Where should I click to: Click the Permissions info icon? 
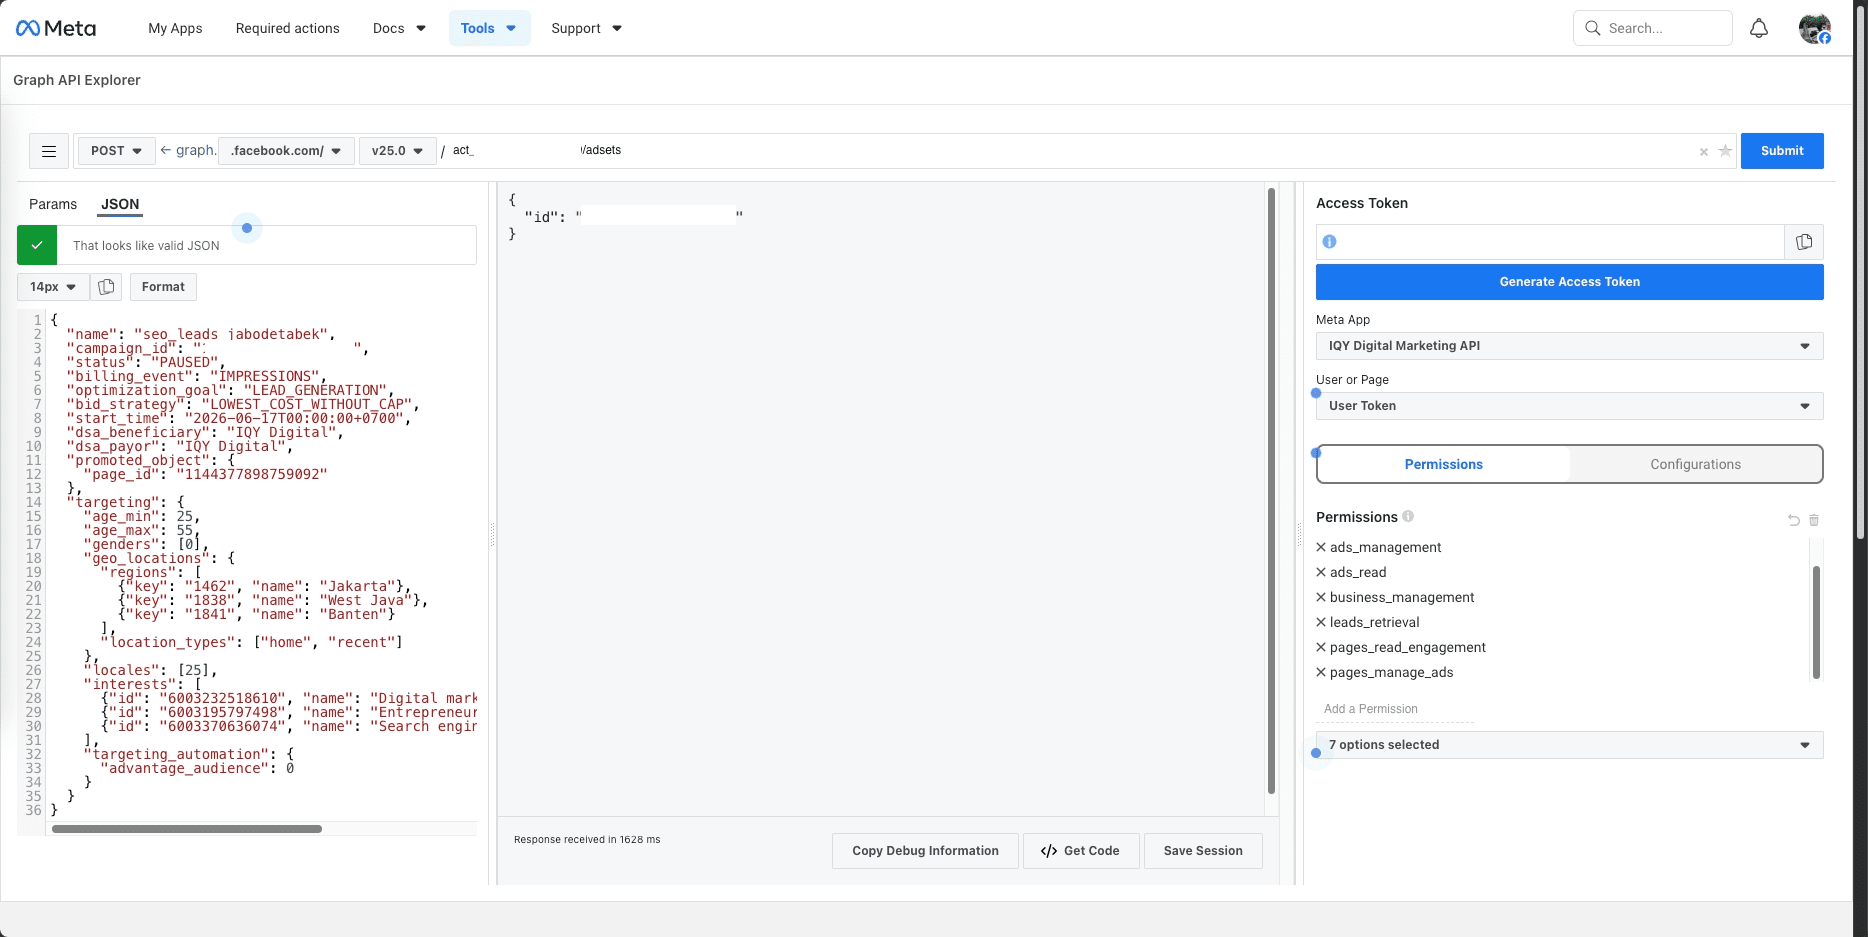tap(1408, 516)
